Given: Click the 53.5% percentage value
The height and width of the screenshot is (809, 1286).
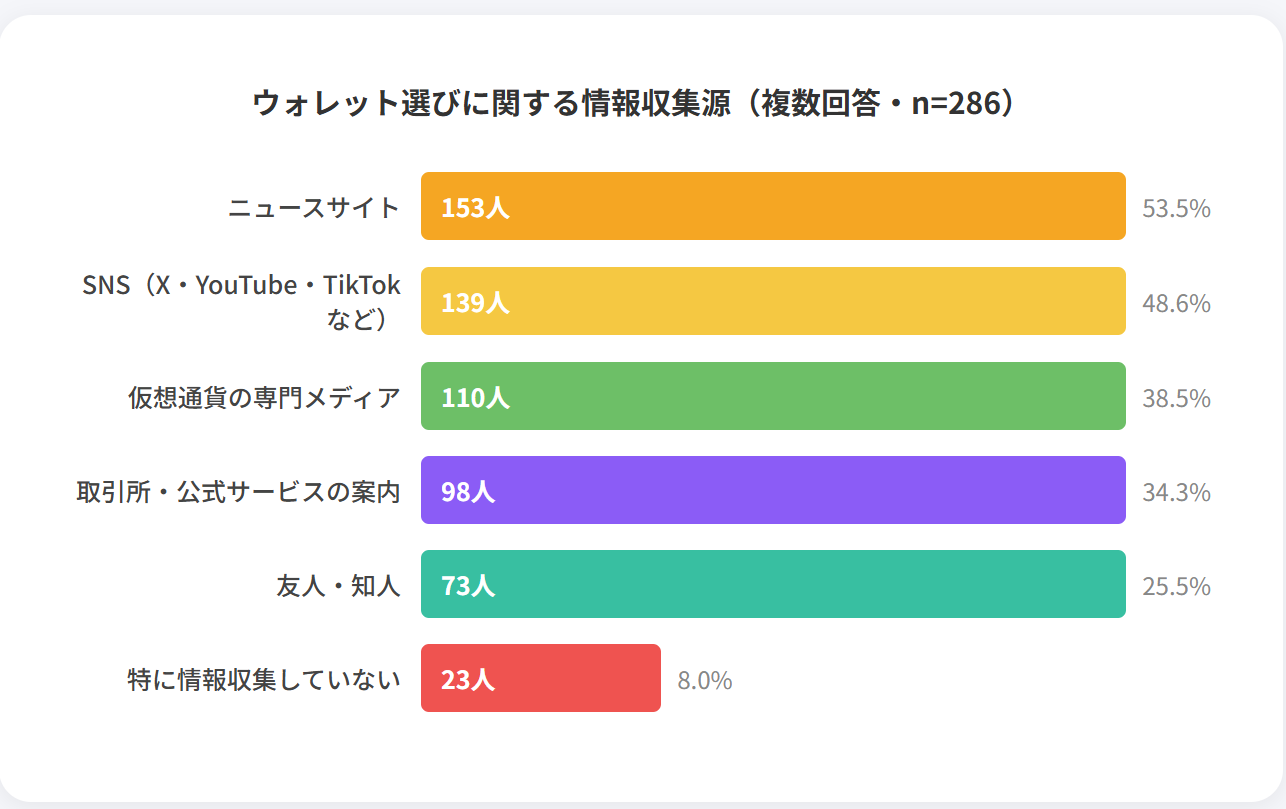Looking at the screenshot, I should [x=1176, y=209].
